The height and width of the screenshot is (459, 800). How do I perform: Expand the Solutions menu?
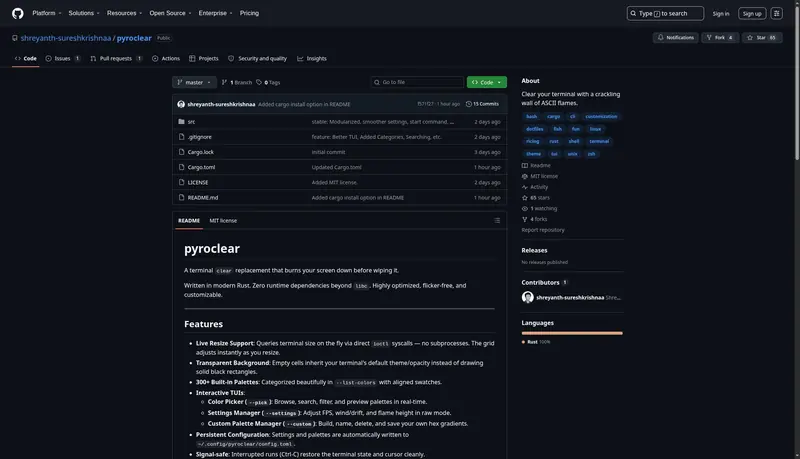pyautogui.click(x=84, y=13)
